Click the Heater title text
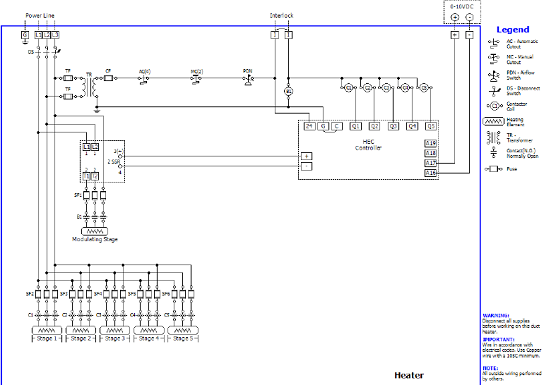 [x=409, y=375]
